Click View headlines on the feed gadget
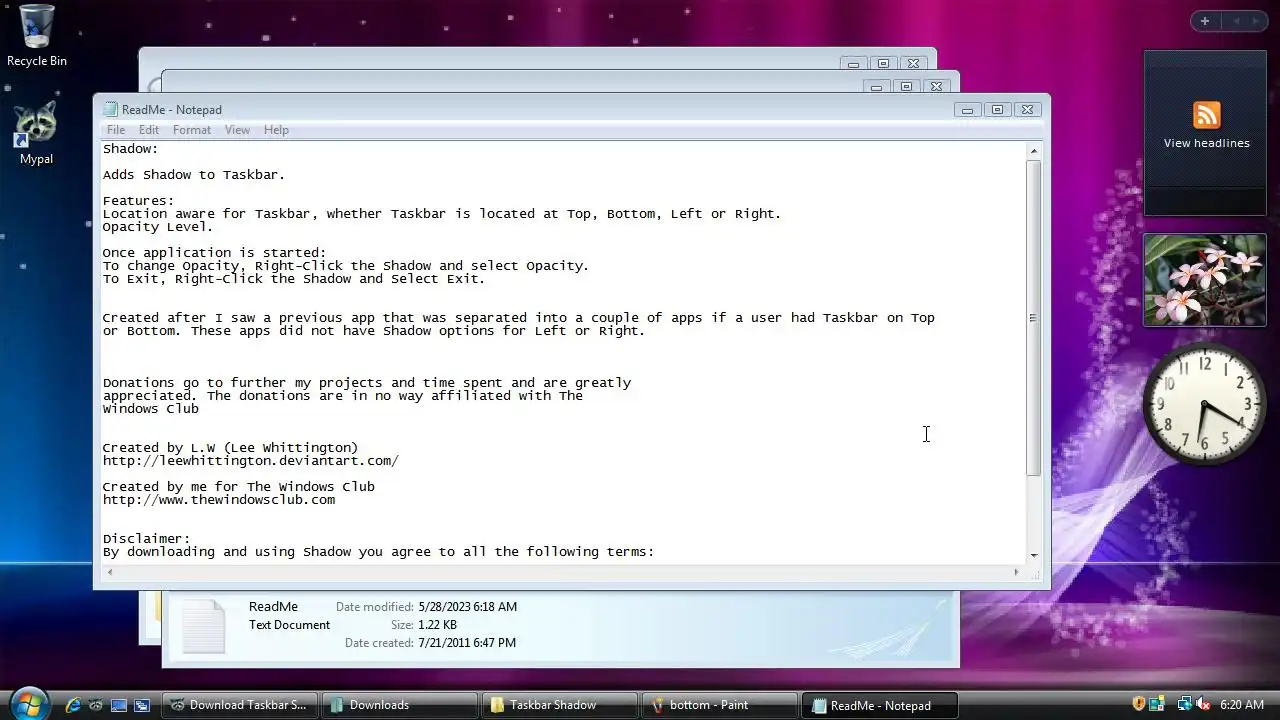The image size is (1280, 720). point(1206,143)
